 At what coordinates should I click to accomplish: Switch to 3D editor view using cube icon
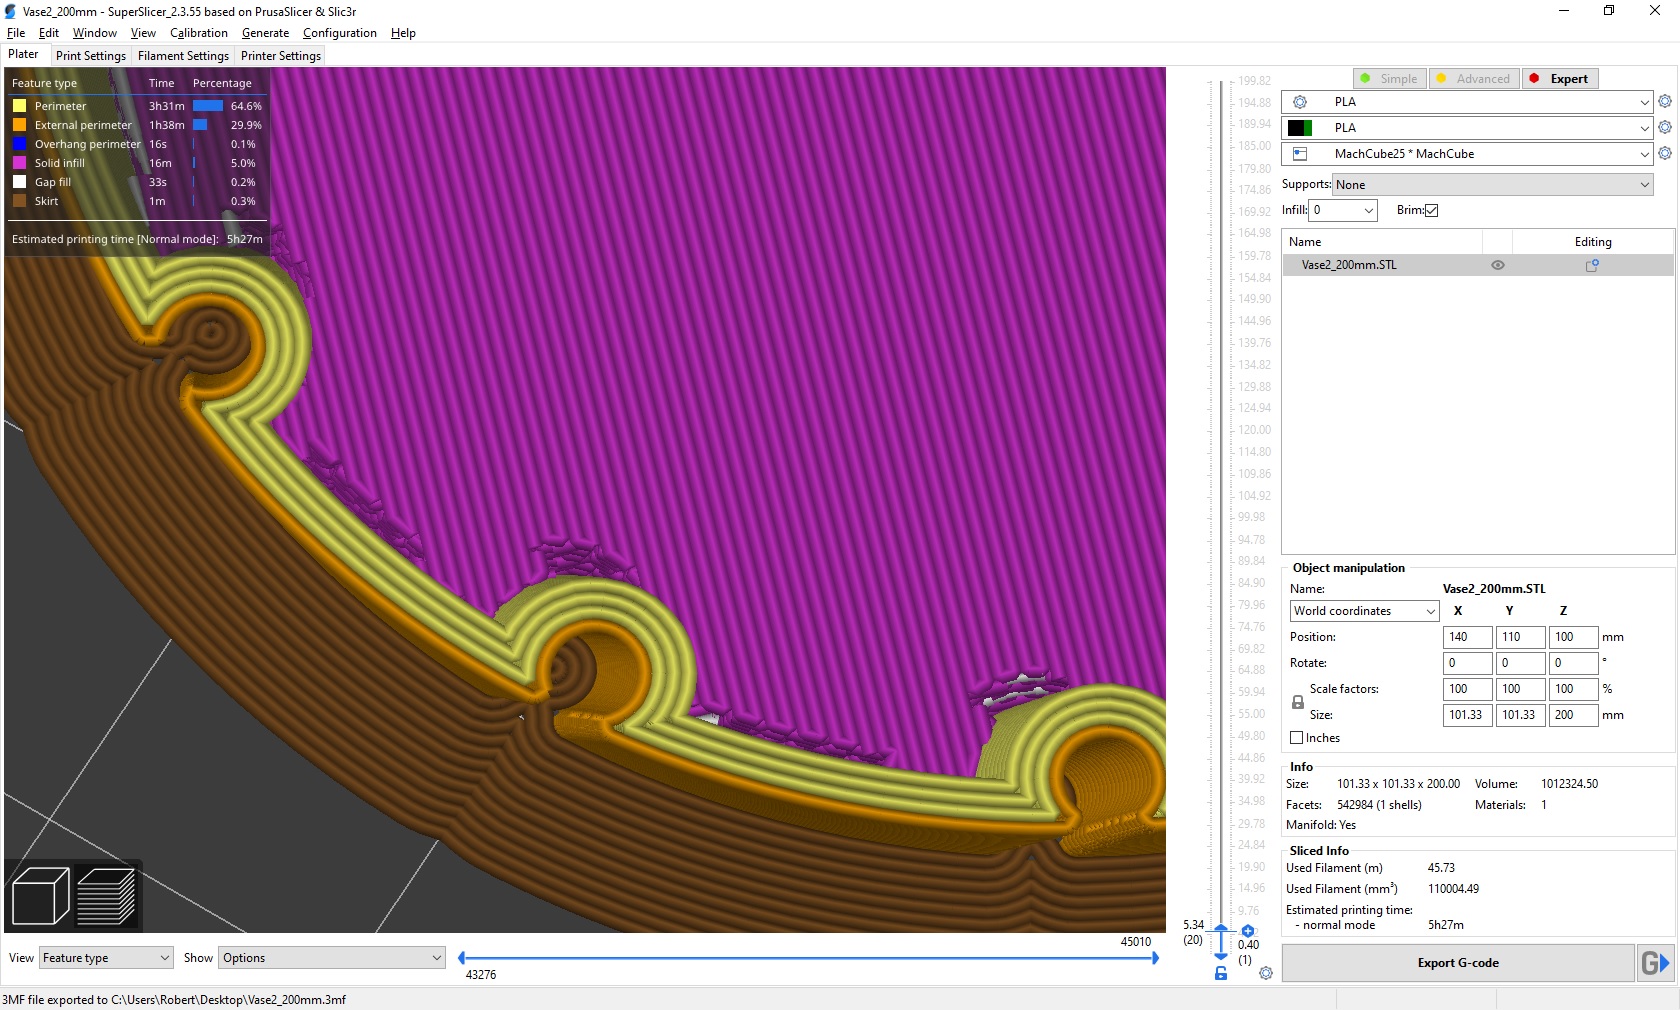(39, 895)
